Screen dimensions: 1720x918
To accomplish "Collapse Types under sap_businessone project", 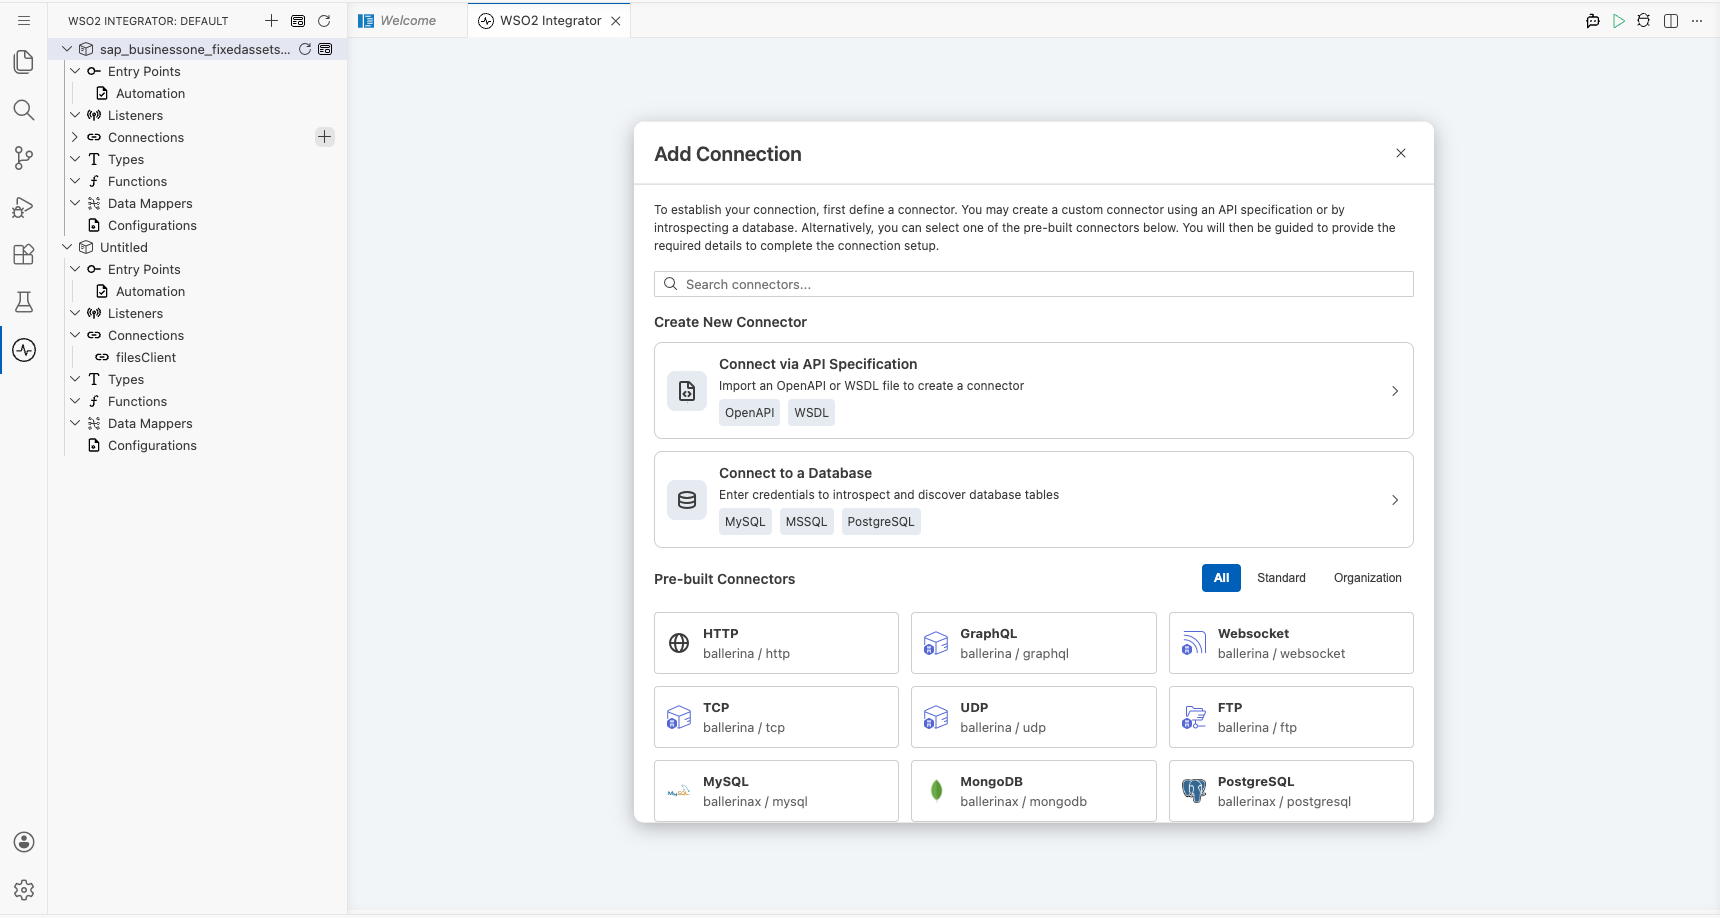I will tap(75, 159).
